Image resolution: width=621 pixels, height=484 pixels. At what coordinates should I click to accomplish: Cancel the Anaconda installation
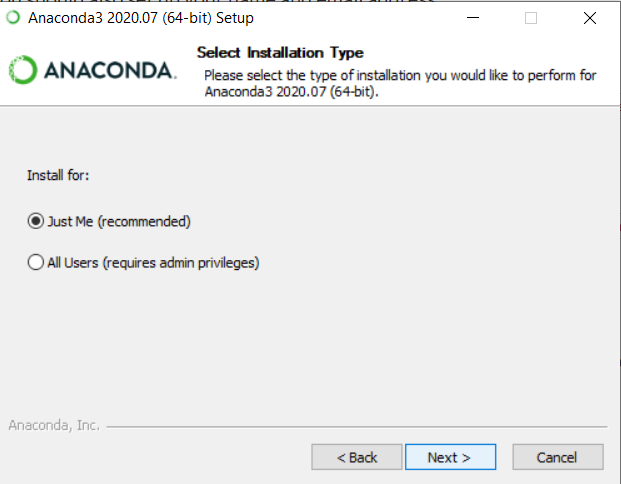coord(557,457)
